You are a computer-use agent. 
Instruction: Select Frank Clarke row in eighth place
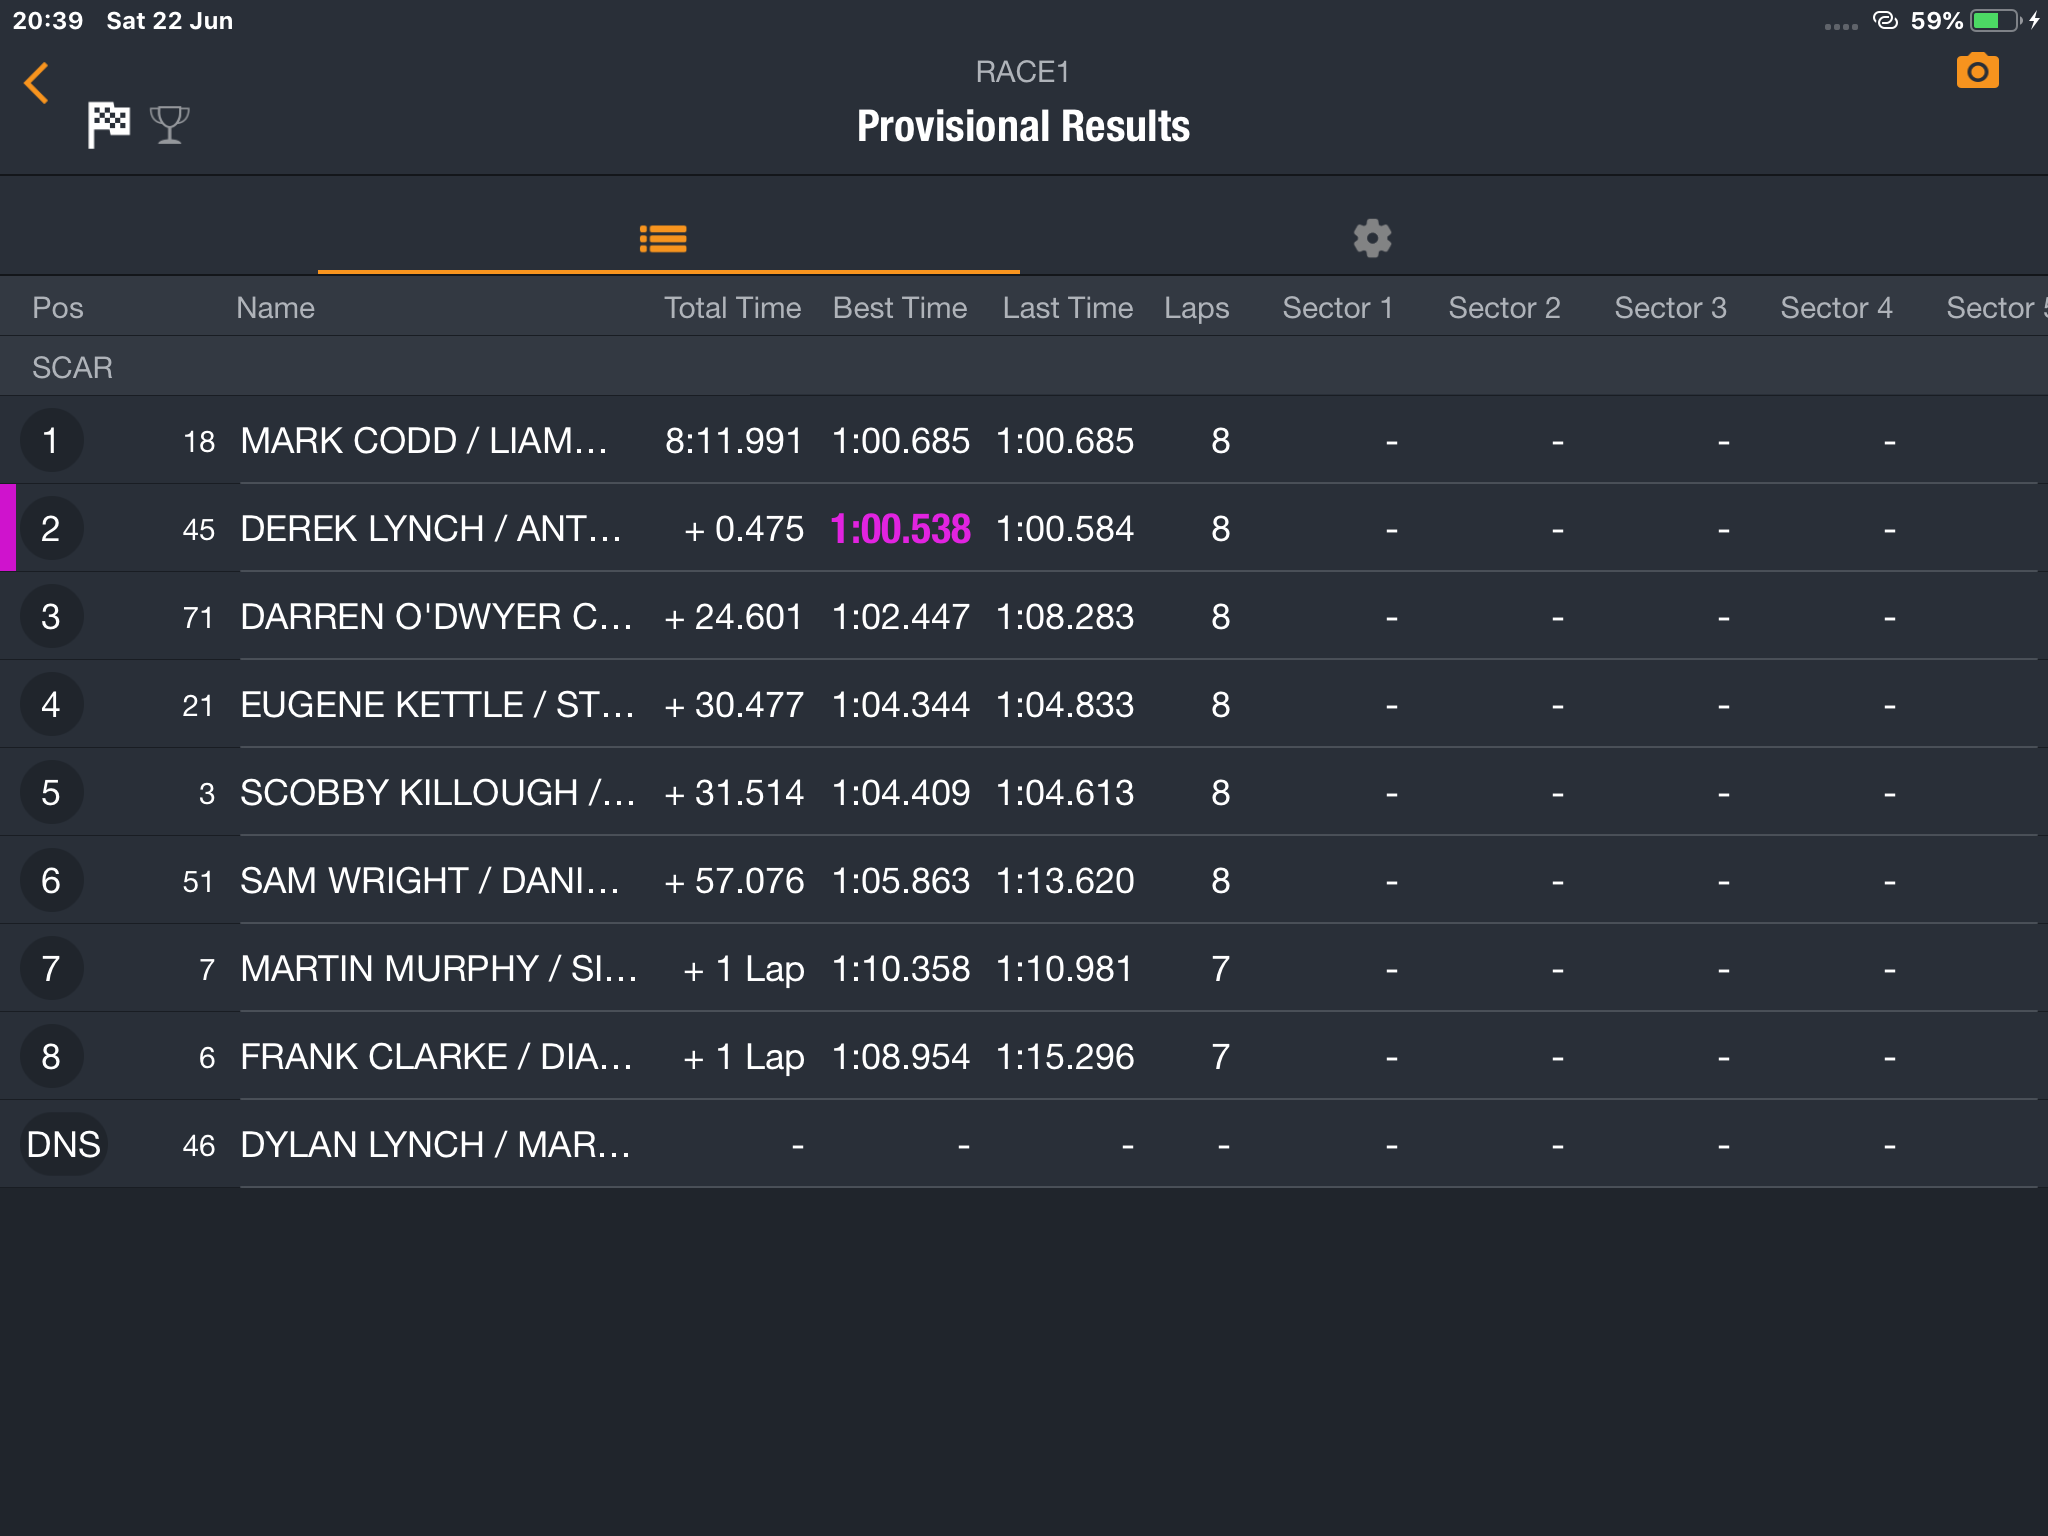[1024, 1056]
